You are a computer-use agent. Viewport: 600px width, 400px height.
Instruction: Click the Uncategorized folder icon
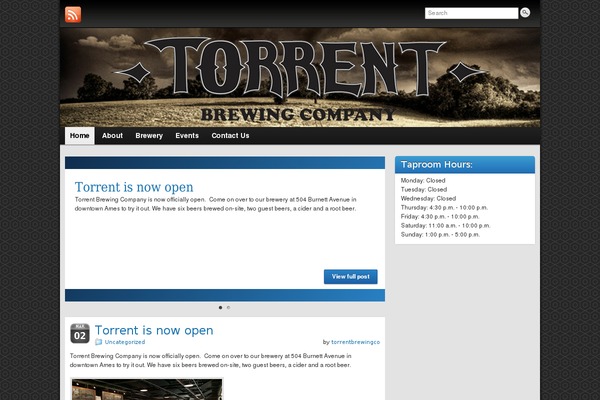pos(98,342)
